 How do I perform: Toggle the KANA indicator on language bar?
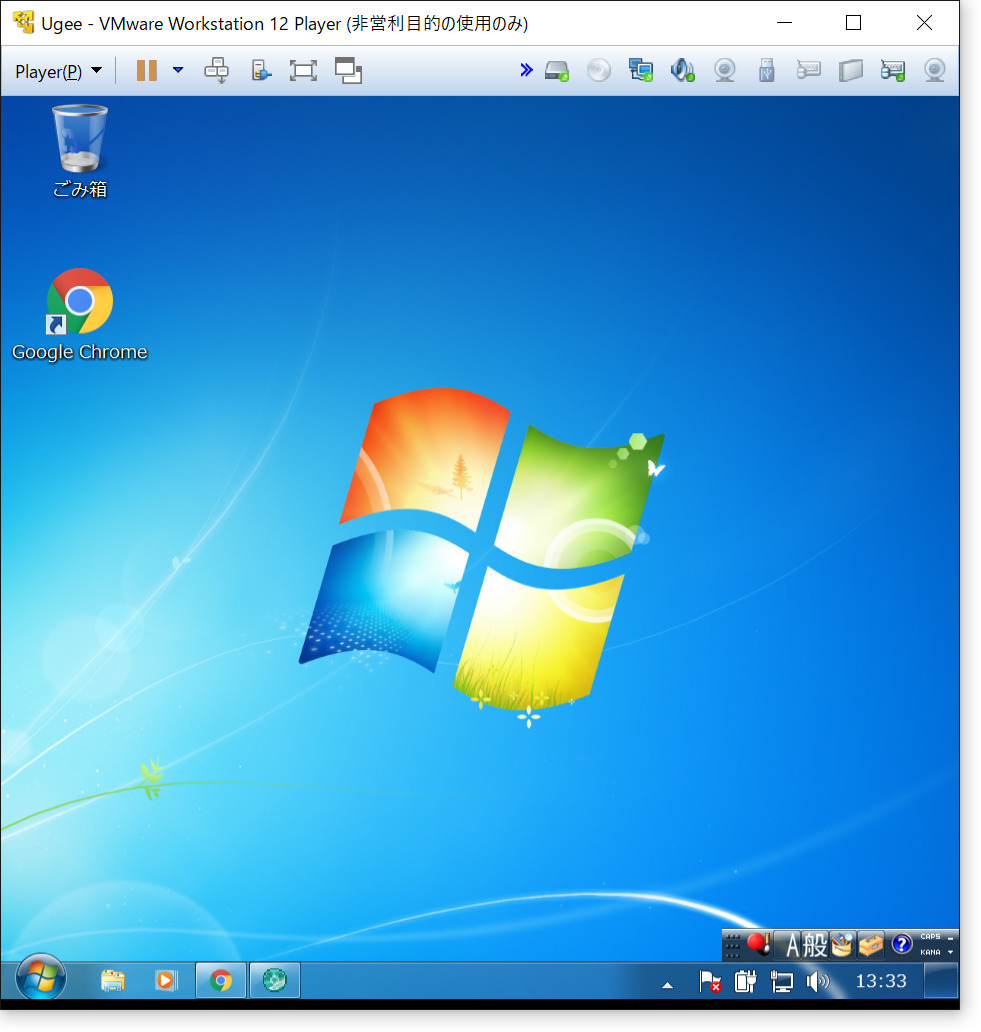click(930, 952)
